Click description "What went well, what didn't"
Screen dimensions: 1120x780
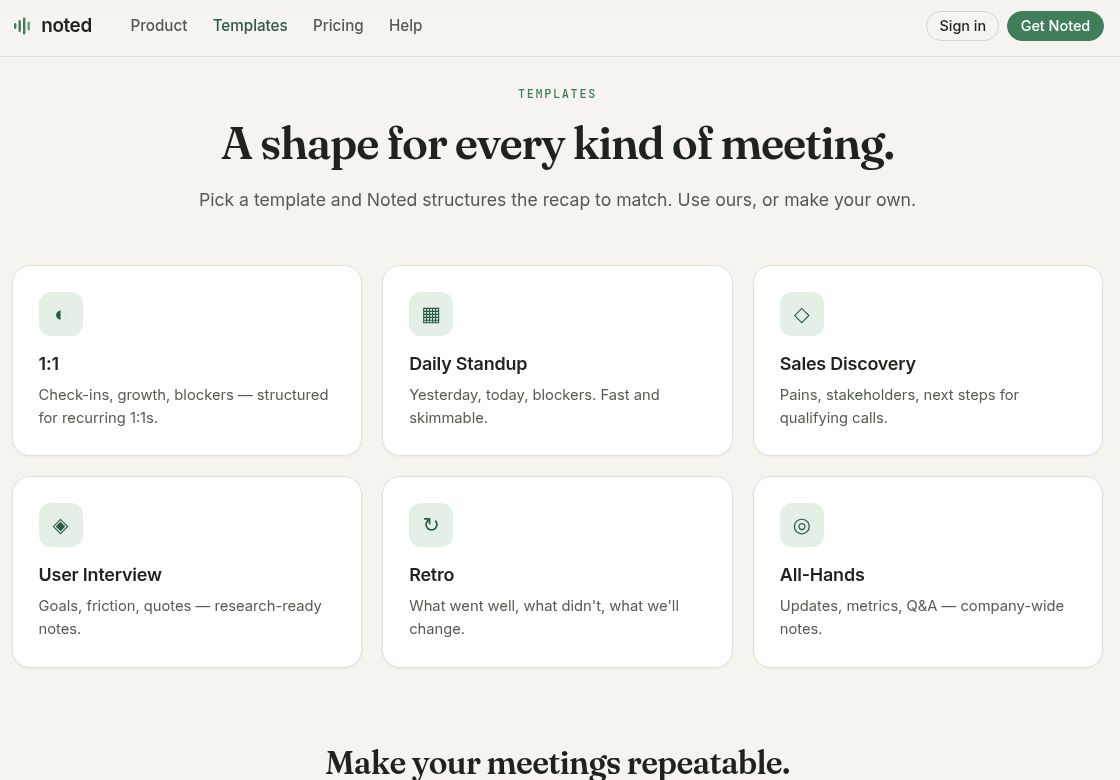coord(544,617)
